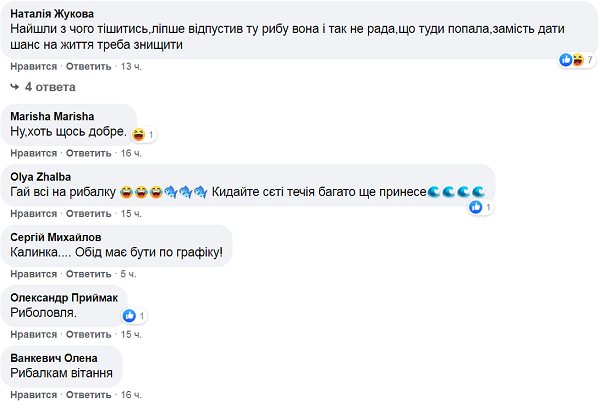Open reactions on Наталія Жукова's comment
This screenshot has width=600, height=413.
coord(577,60)
